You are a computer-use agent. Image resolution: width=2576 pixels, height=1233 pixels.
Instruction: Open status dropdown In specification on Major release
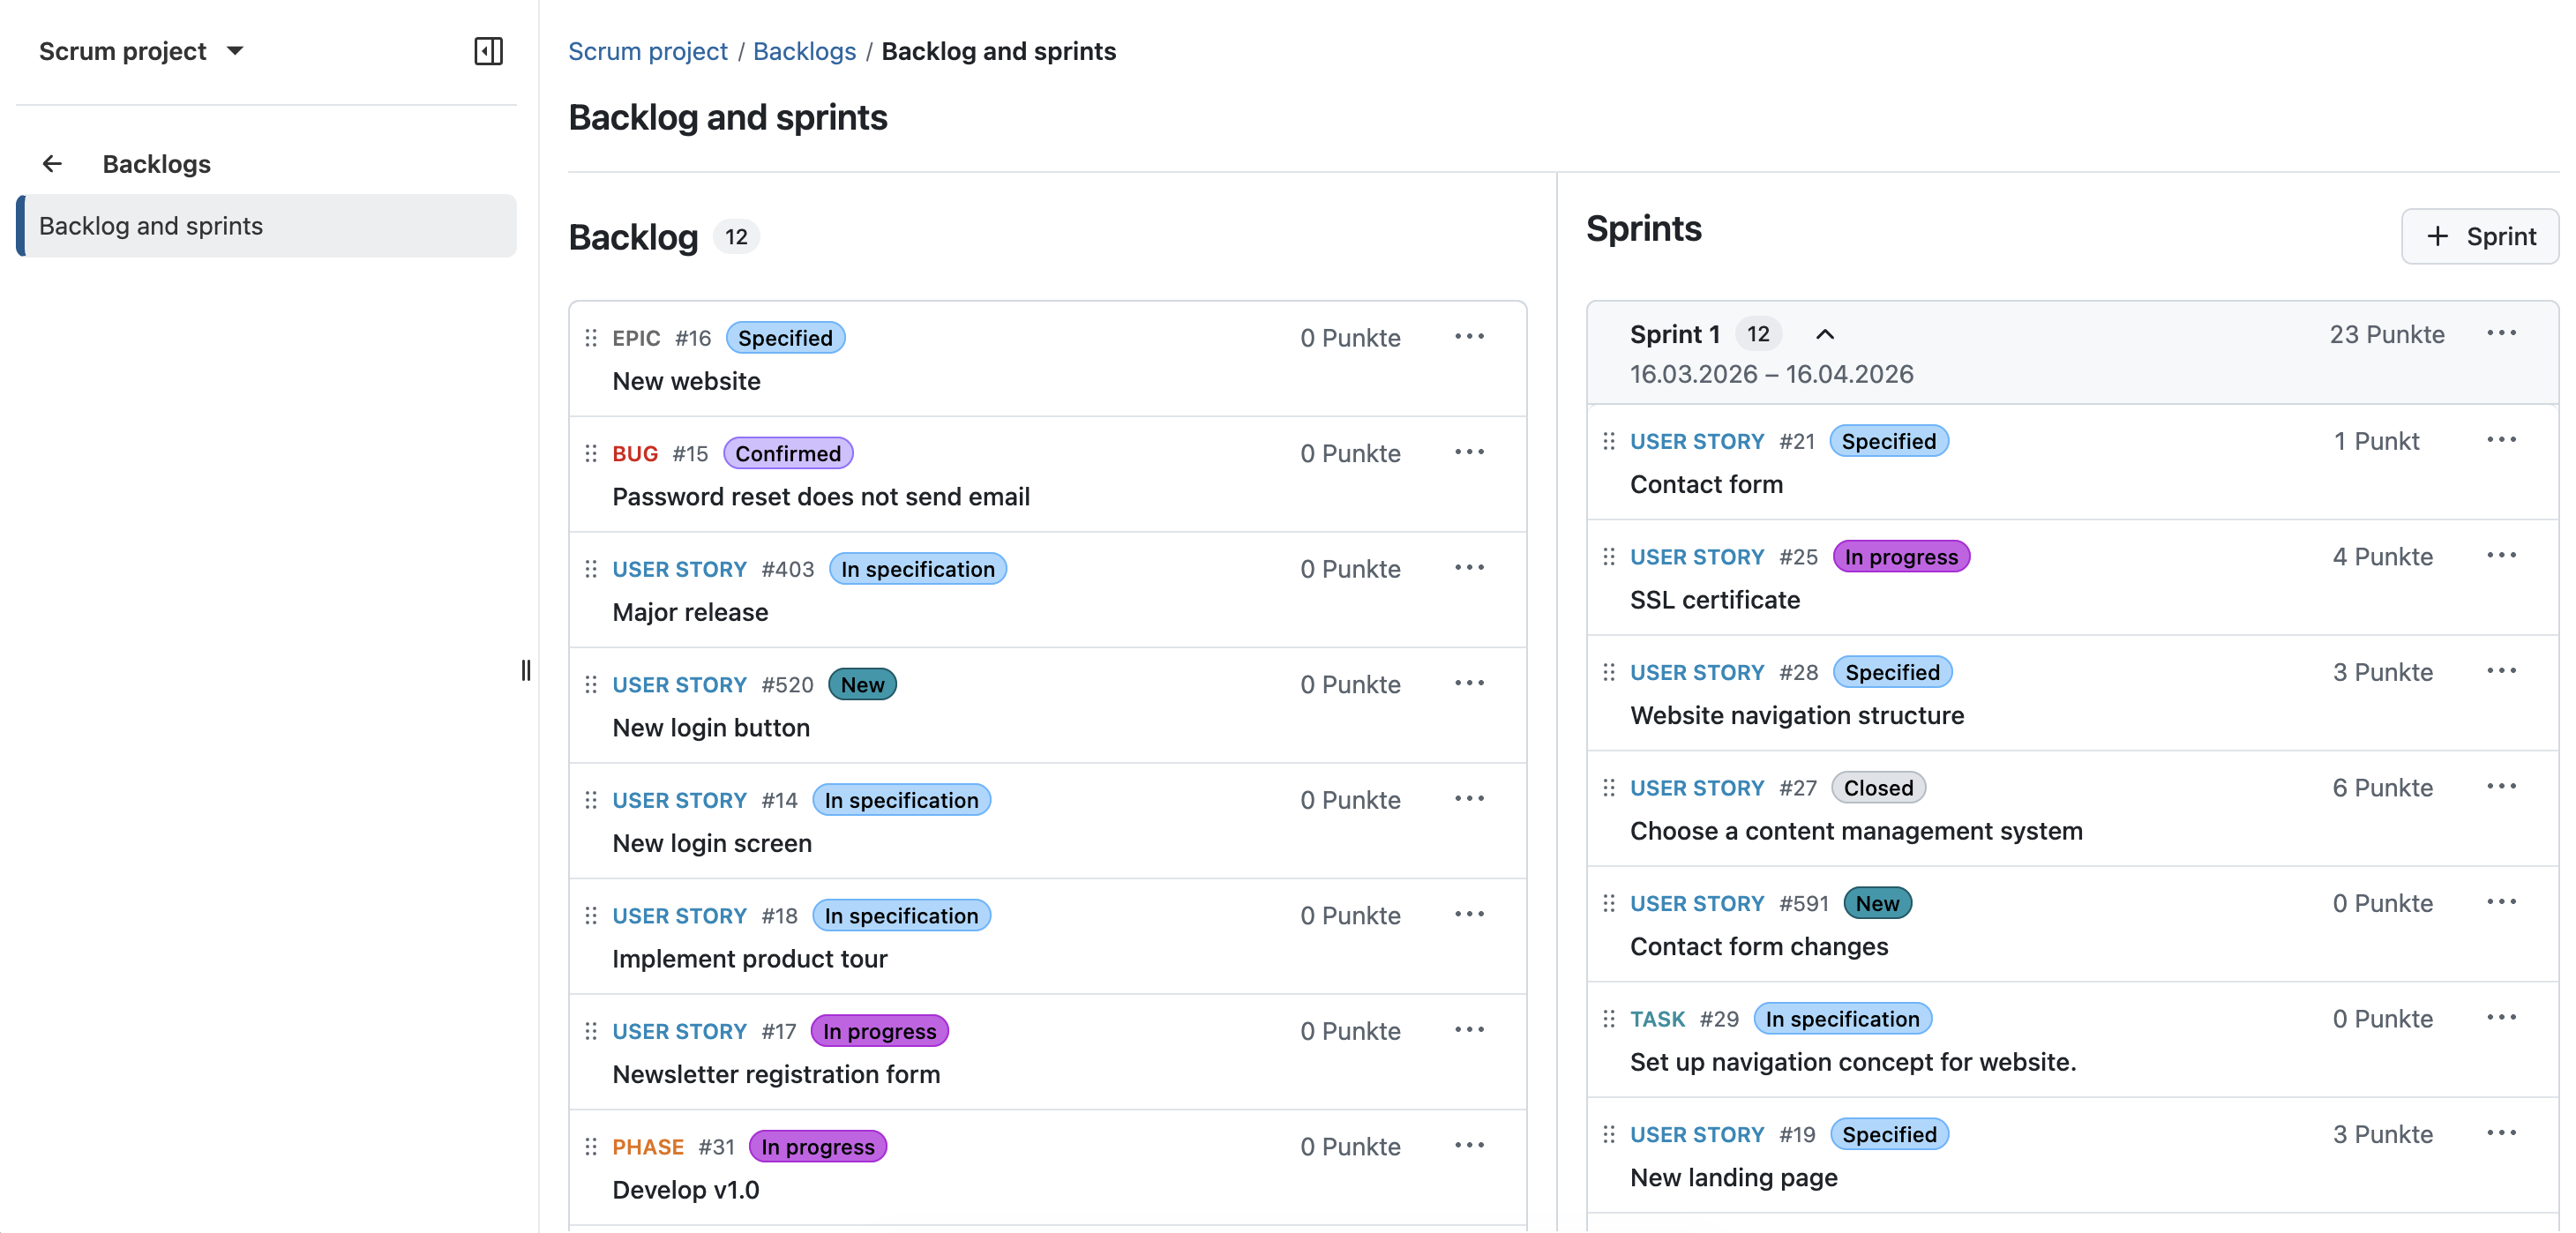click(x=917, y=568)
